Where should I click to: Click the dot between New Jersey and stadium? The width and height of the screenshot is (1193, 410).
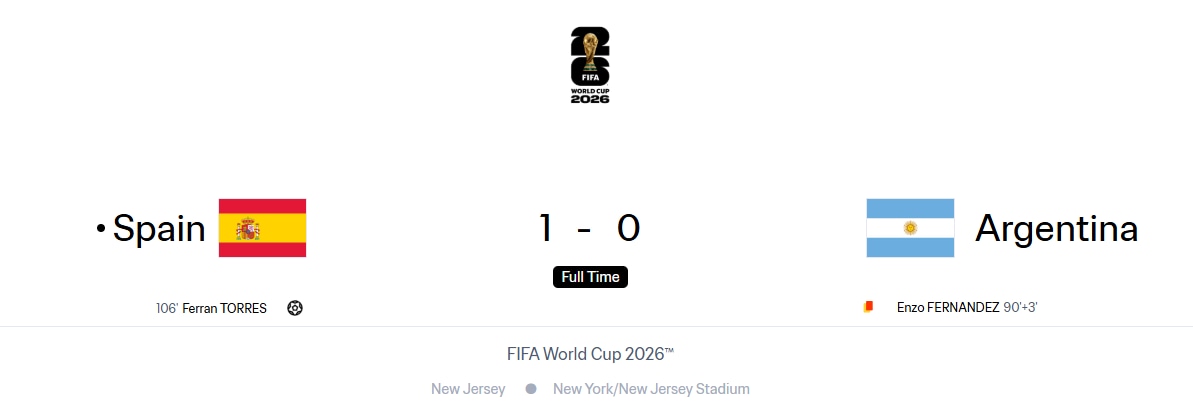(531, 389)
